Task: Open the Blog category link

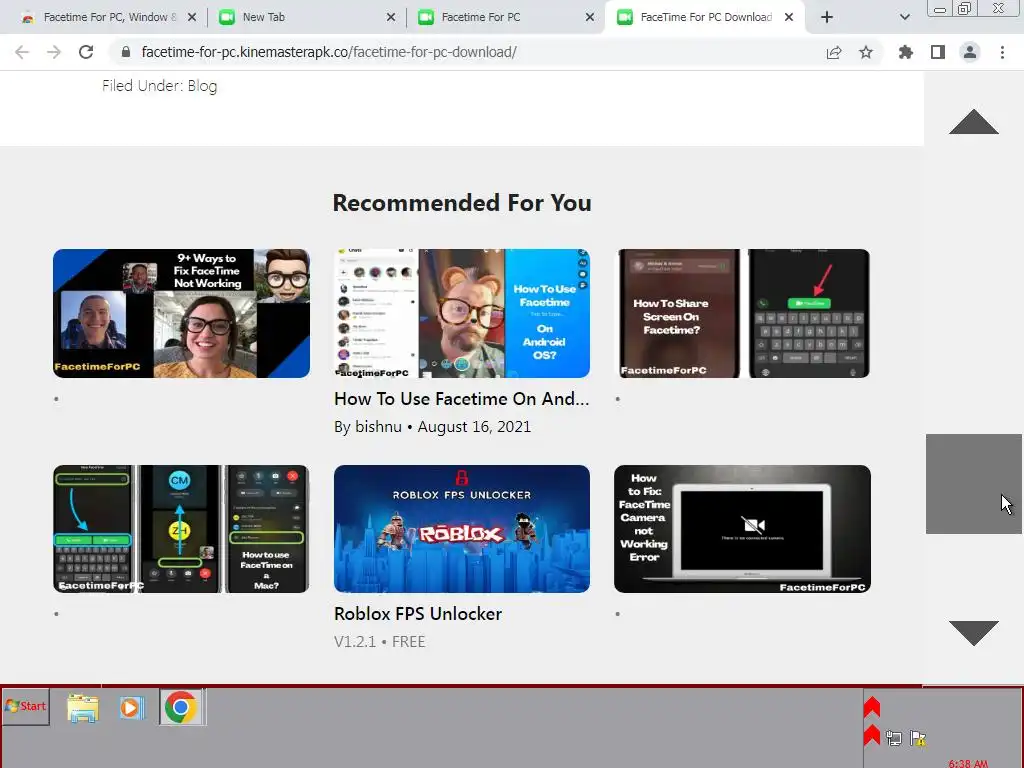Action: click(x=202, y=86)
